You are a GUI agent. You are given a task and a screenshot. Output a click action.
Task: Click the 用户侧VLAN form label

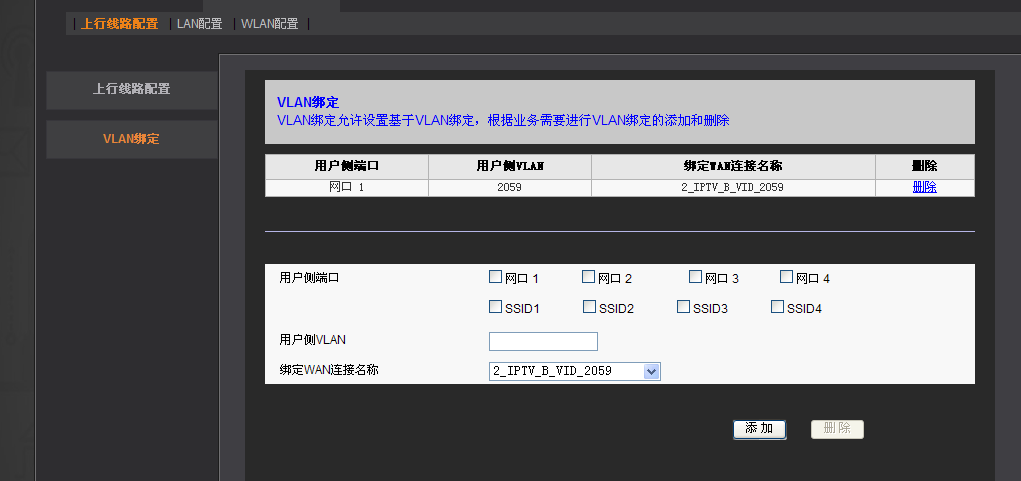pyautogui.click(x=313, y=339)
